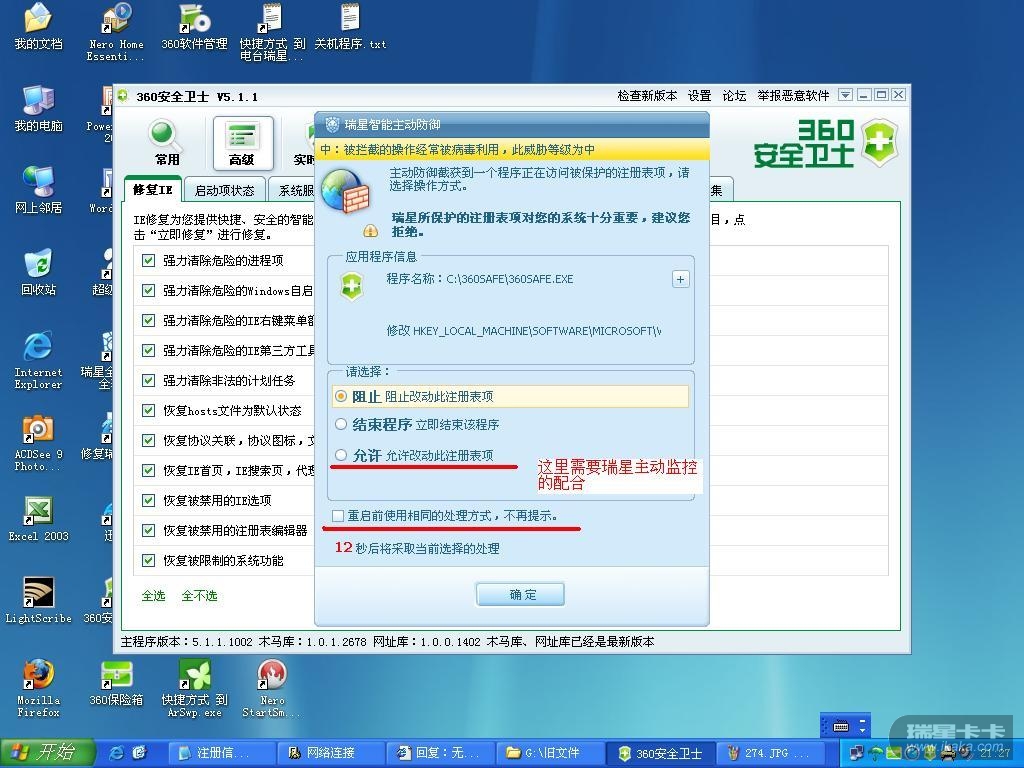Click Internet Explorer quick launch icon
The width and height of the screenshot is (1024, 768).
[117, 753]
